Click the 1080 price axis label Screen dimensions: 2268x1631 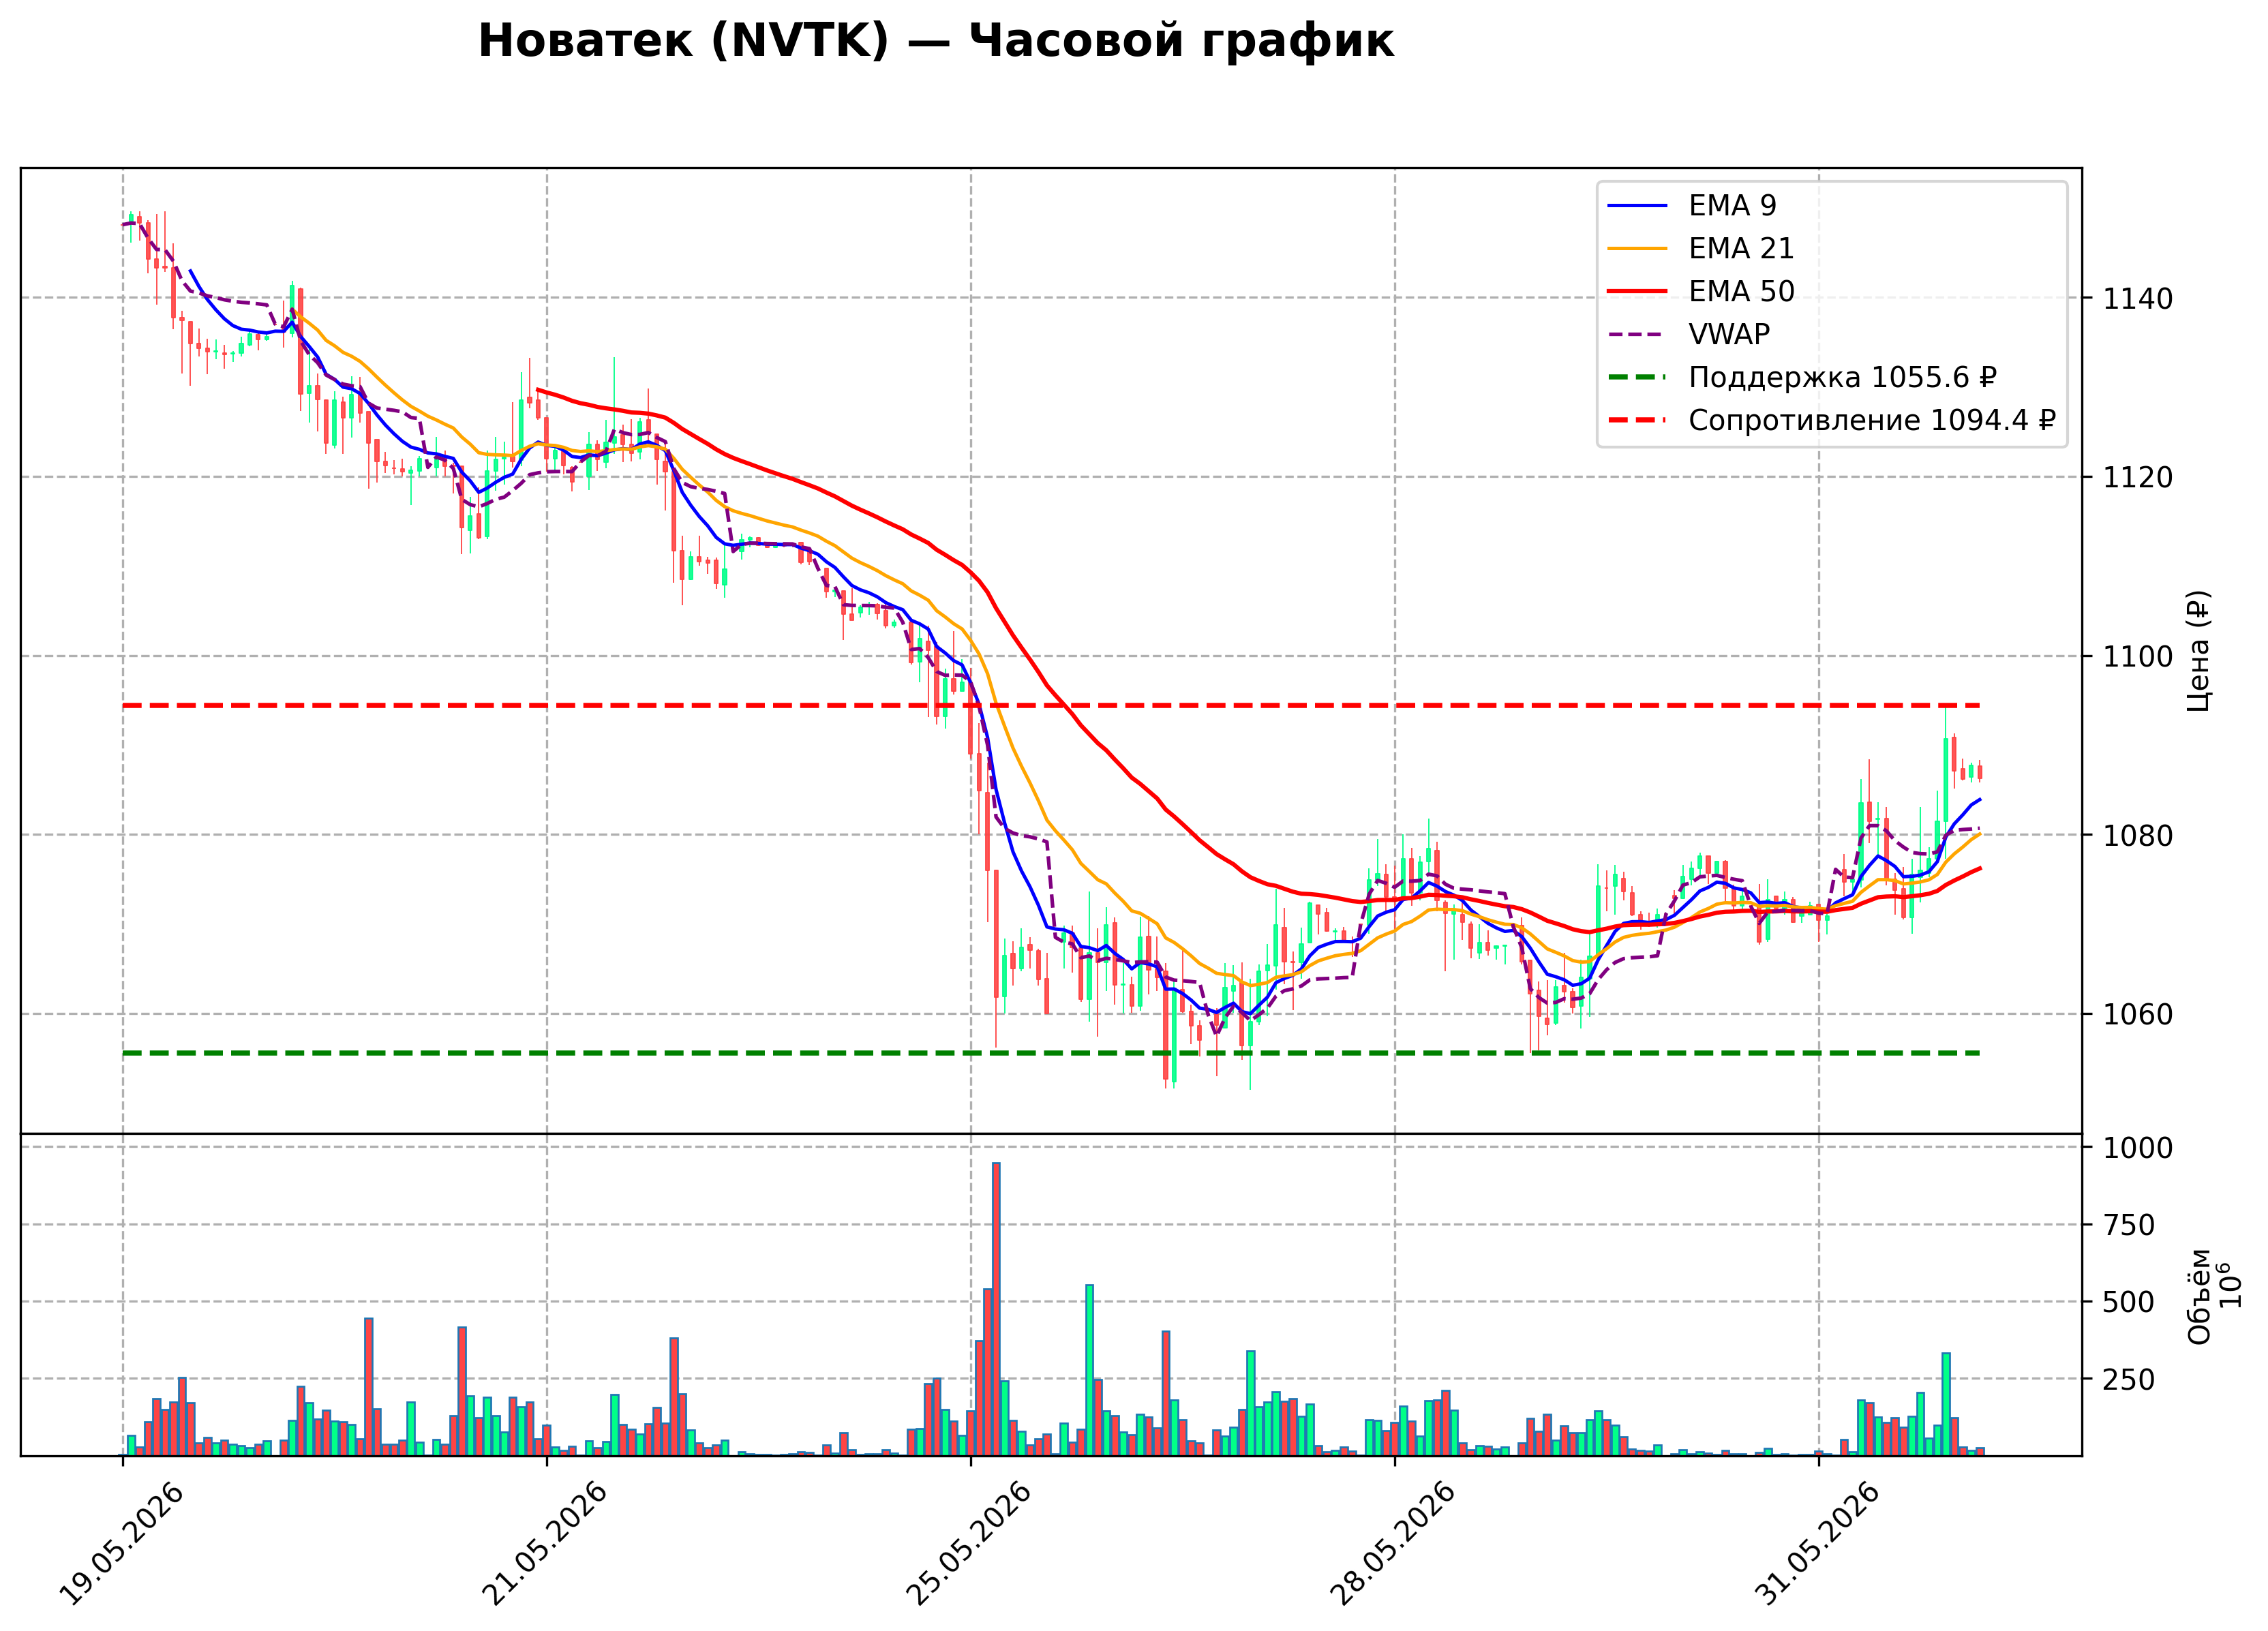click(x=2137, y=835)
